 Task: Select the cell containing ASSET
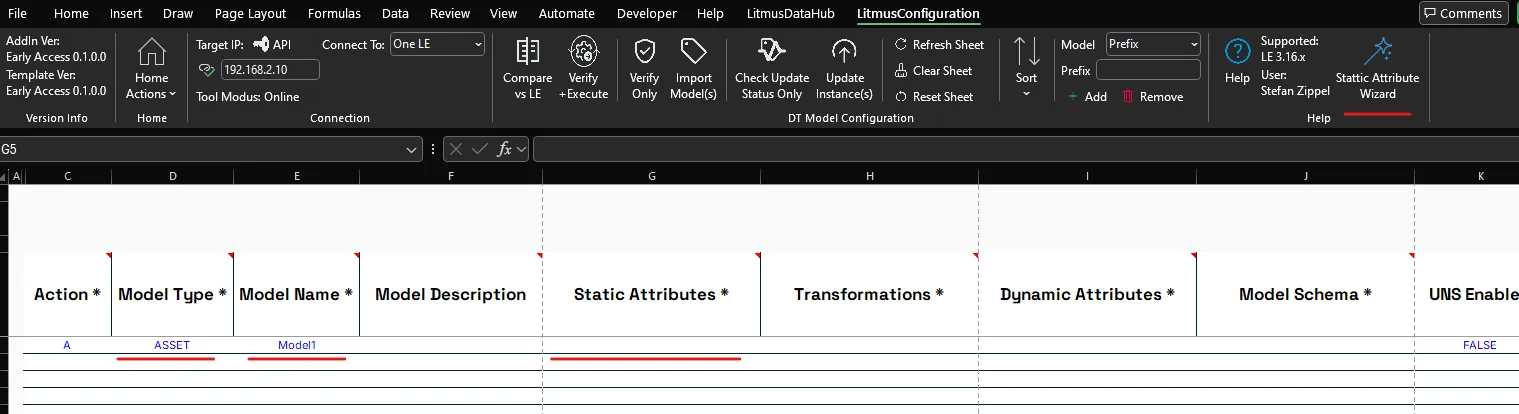coord(172,345)
